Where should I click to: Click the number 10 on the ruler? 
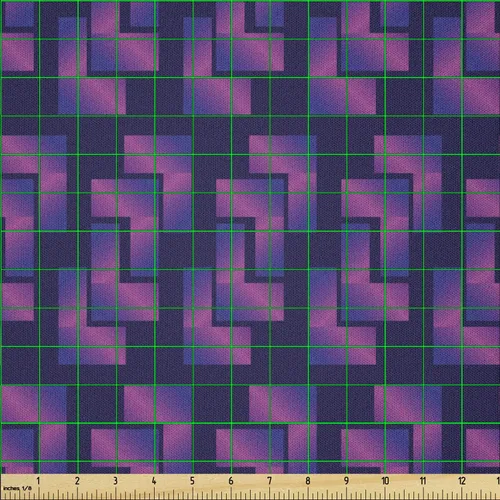[385, 481]
